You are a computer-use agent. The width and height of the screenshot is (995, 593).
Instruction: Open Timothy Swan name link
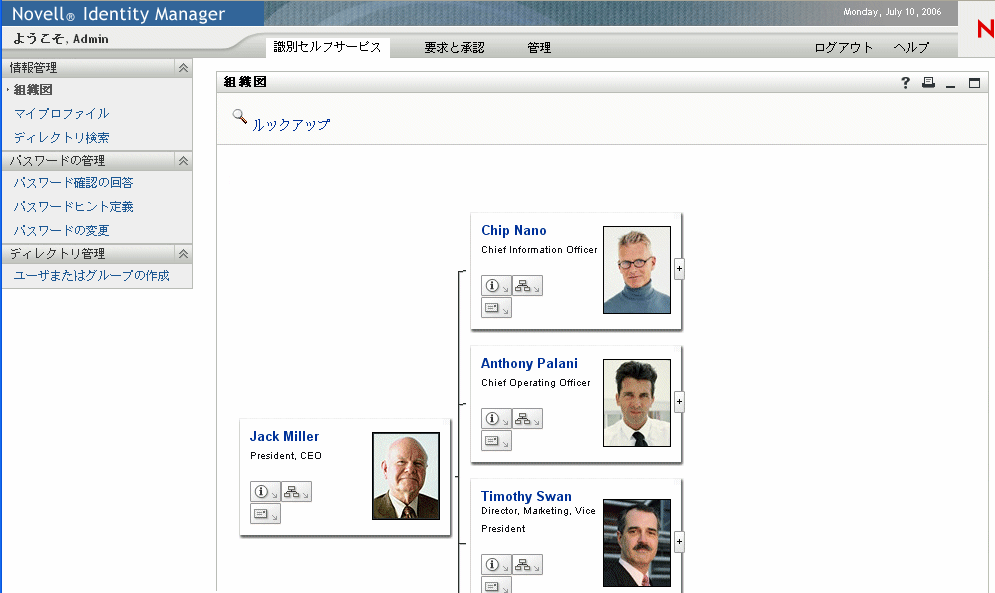(526, 496)
